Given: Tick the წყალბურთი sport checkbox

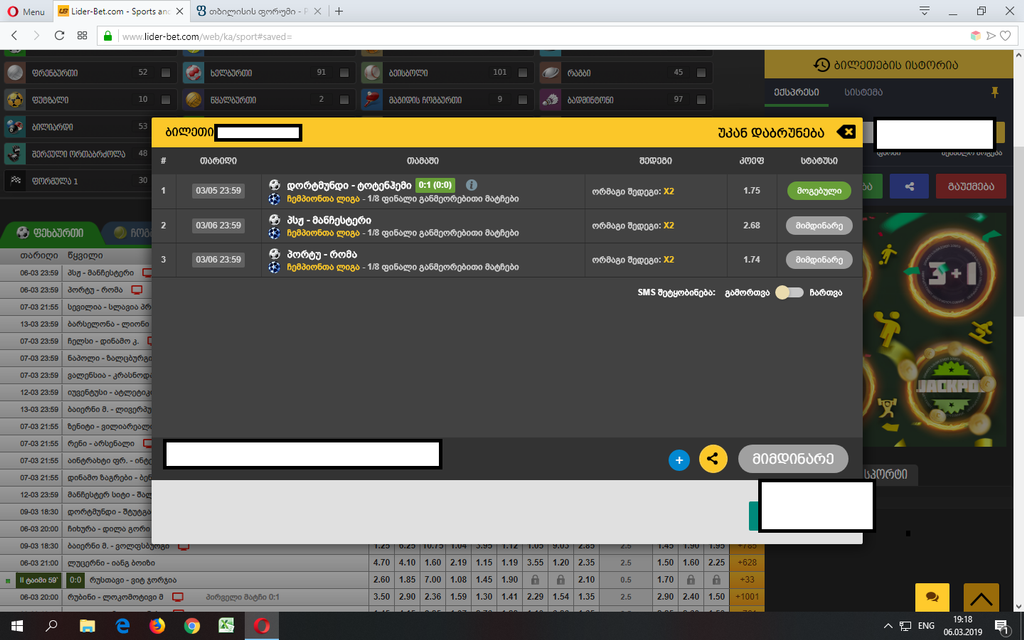Looking at the screenshot, I should (x=344, y=100).
